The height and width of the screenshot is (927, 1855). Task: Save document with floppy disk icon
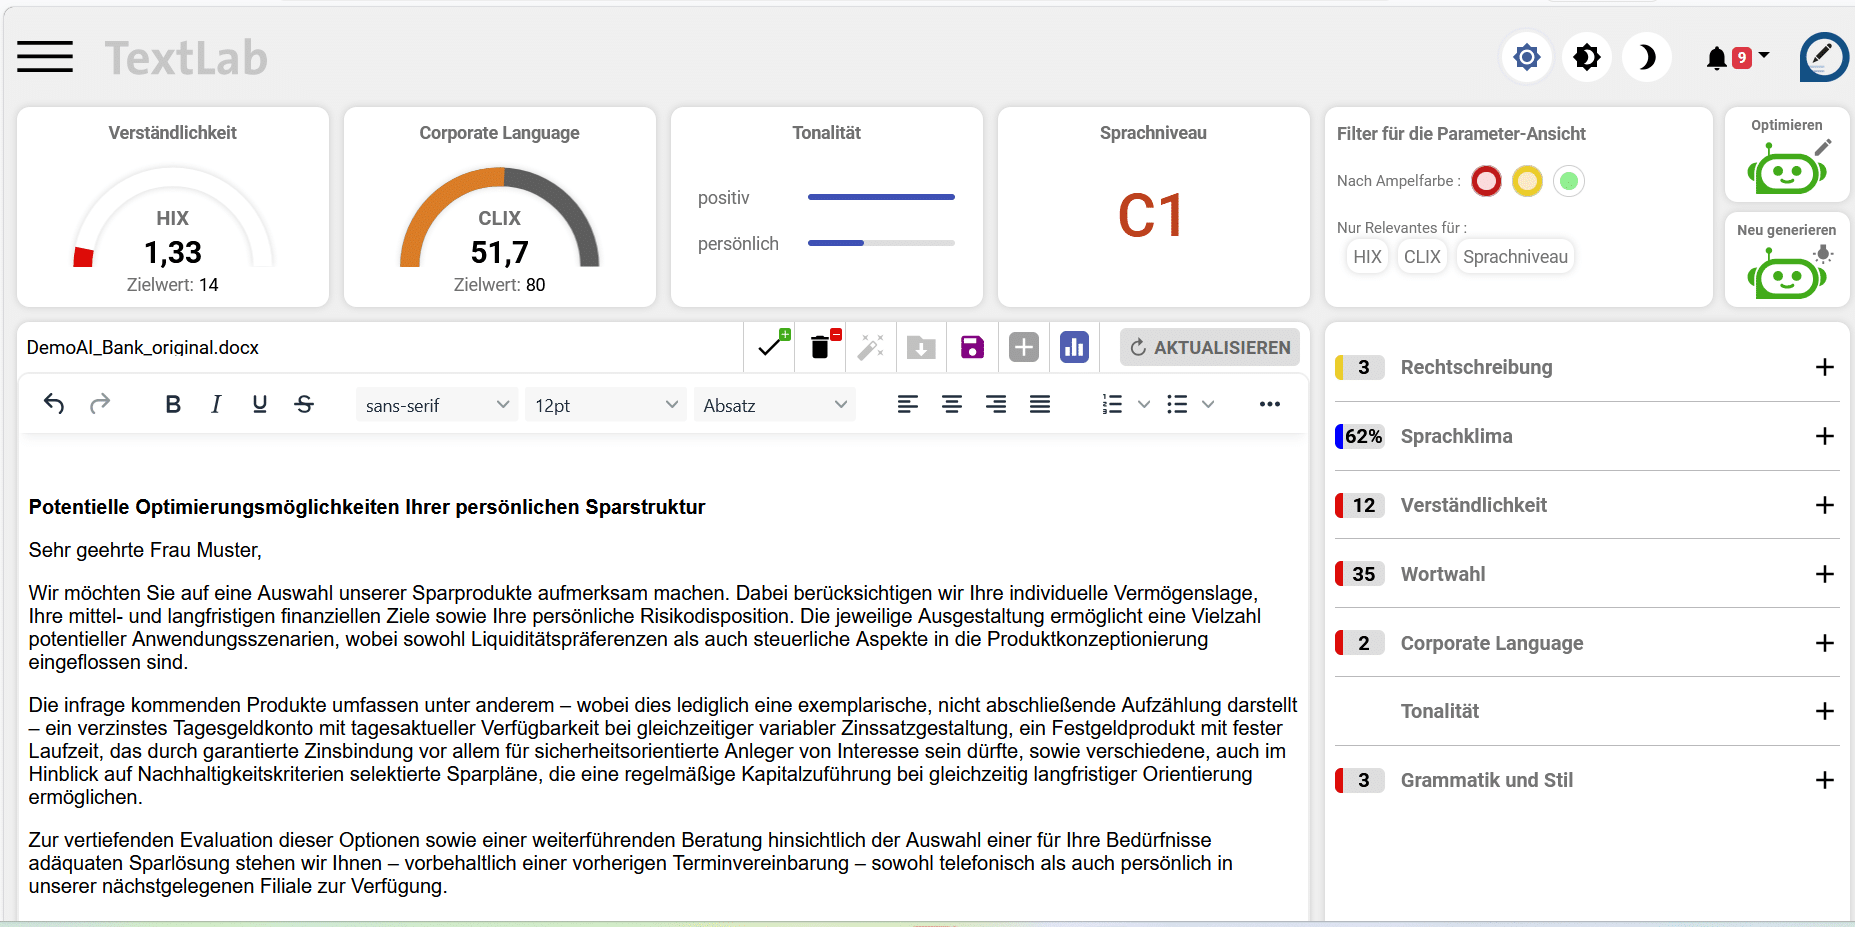[x=972, y=347]
